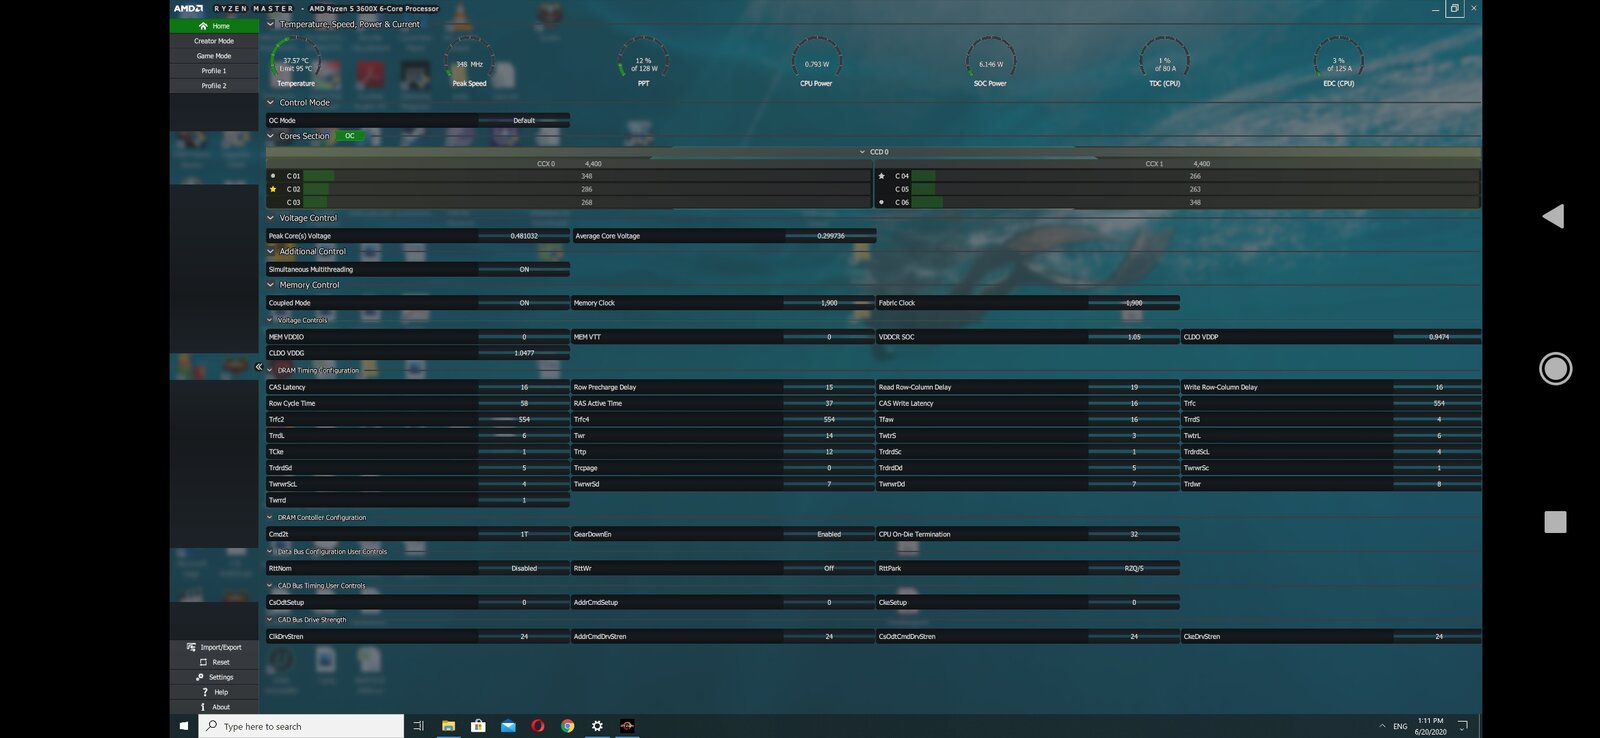1600x738 pixels.
Task: Click the Memory Clock 1,900 value
Action: (829, 303)
